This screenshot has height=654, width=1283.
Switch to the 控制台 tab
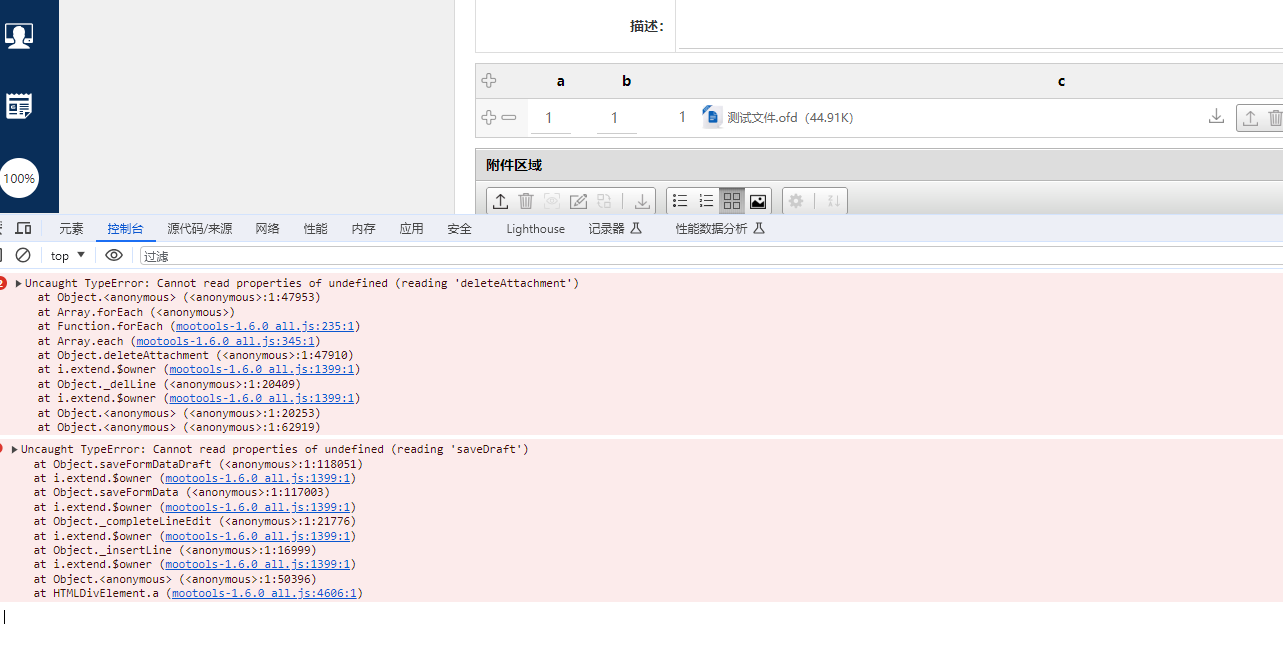[125, 229]
